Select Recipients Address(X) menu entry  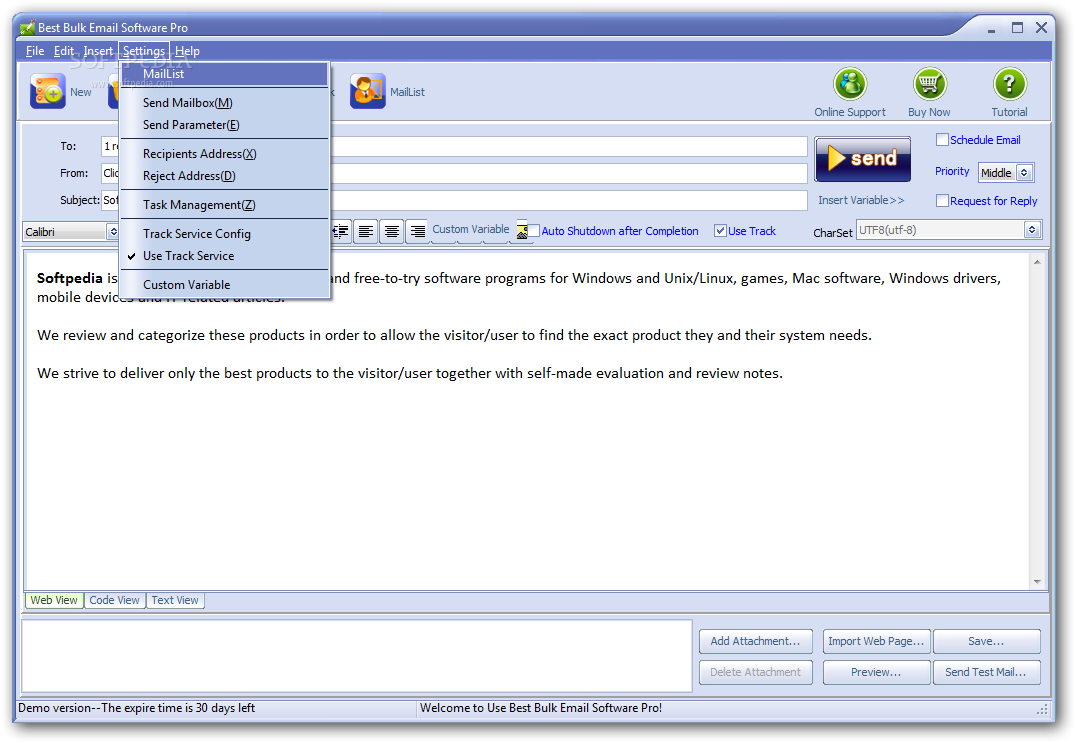pyautogui.click(x=225, y=154)
